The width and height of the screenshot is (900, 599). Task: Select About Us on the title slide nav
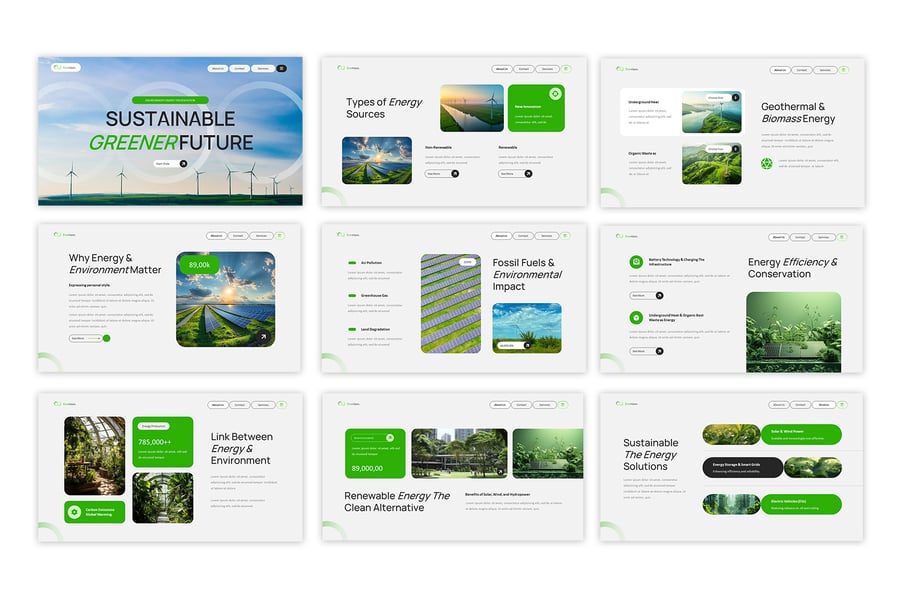[217, 68]
